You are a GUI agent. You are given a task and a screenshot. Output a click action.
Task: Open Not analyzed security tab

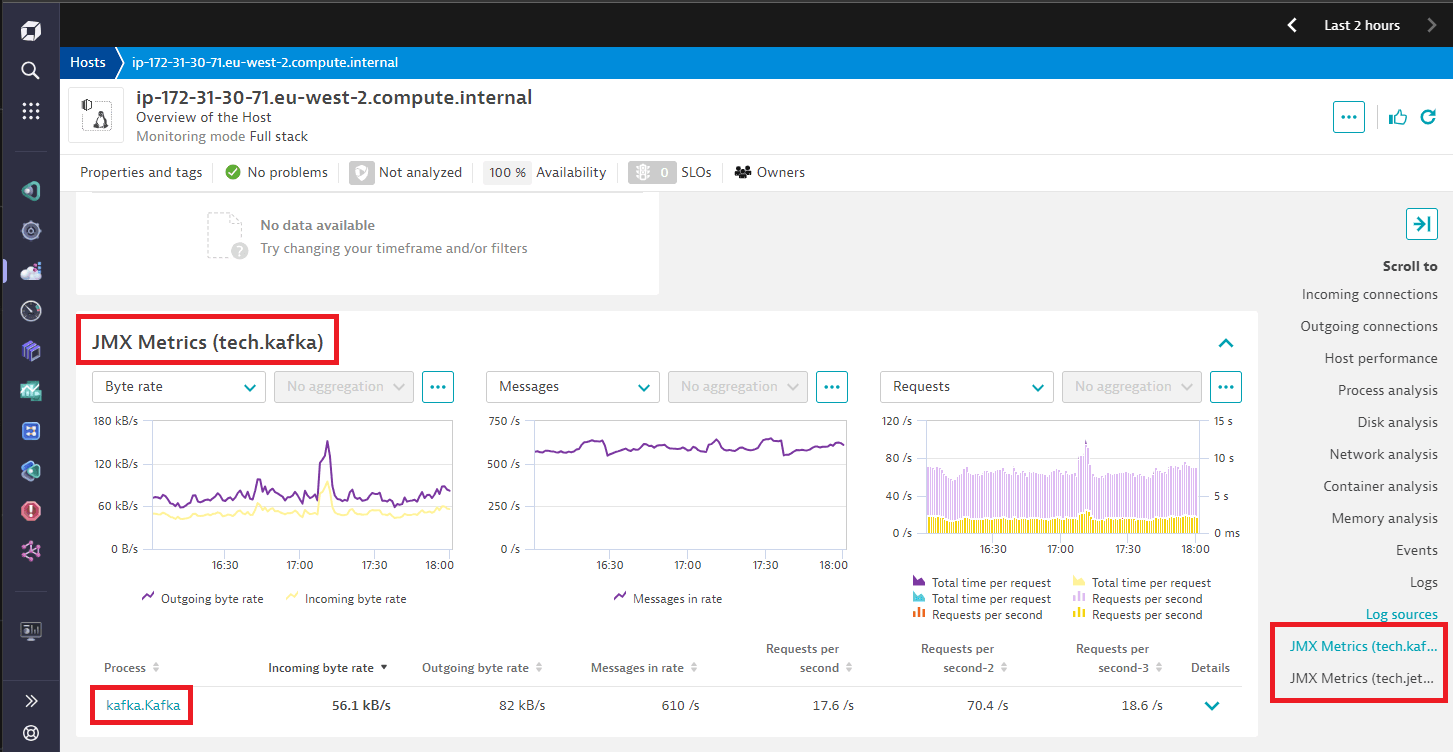click(406, 172)
